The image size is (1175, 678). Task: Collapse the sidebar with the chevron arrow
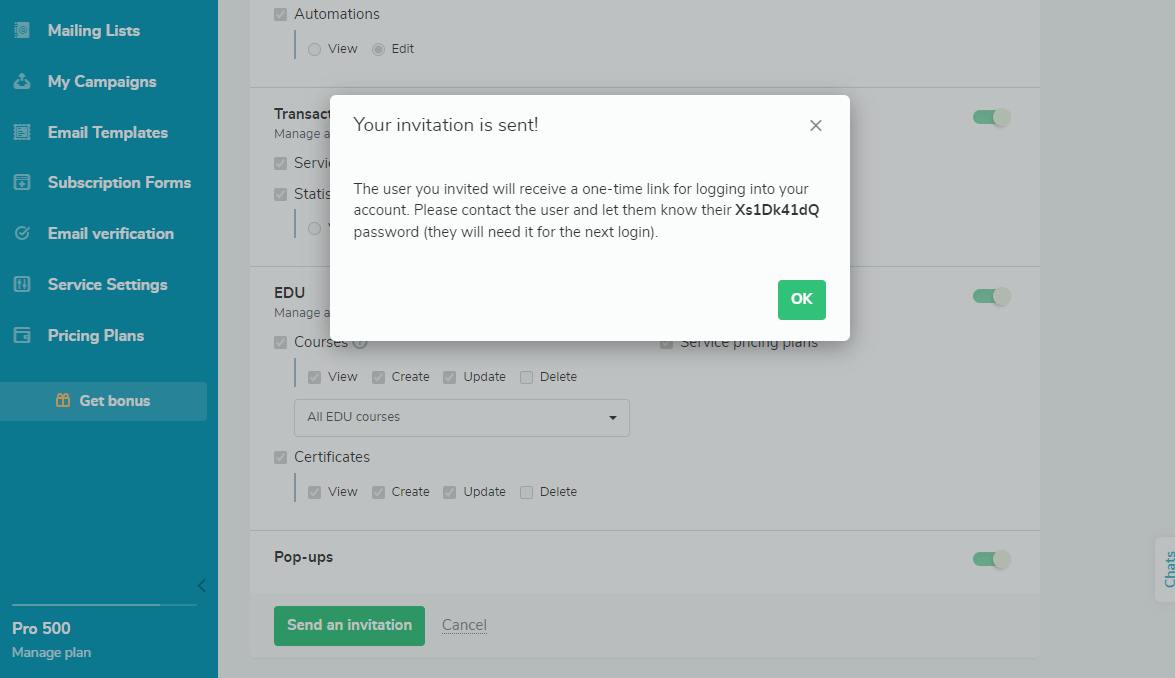click(202, 586)
